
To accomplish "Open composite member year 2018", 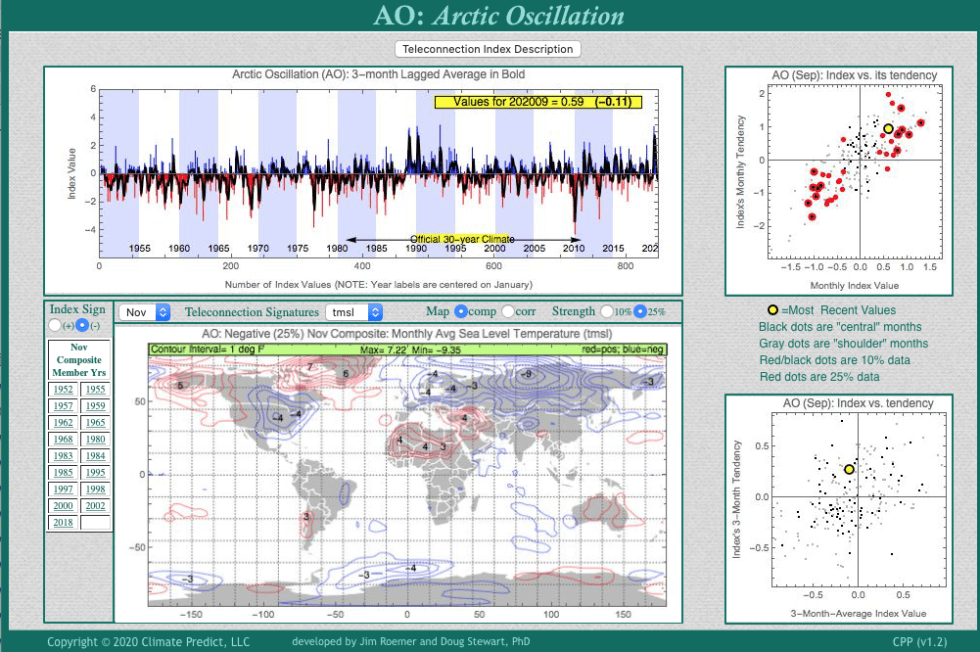I will [65, 522].
